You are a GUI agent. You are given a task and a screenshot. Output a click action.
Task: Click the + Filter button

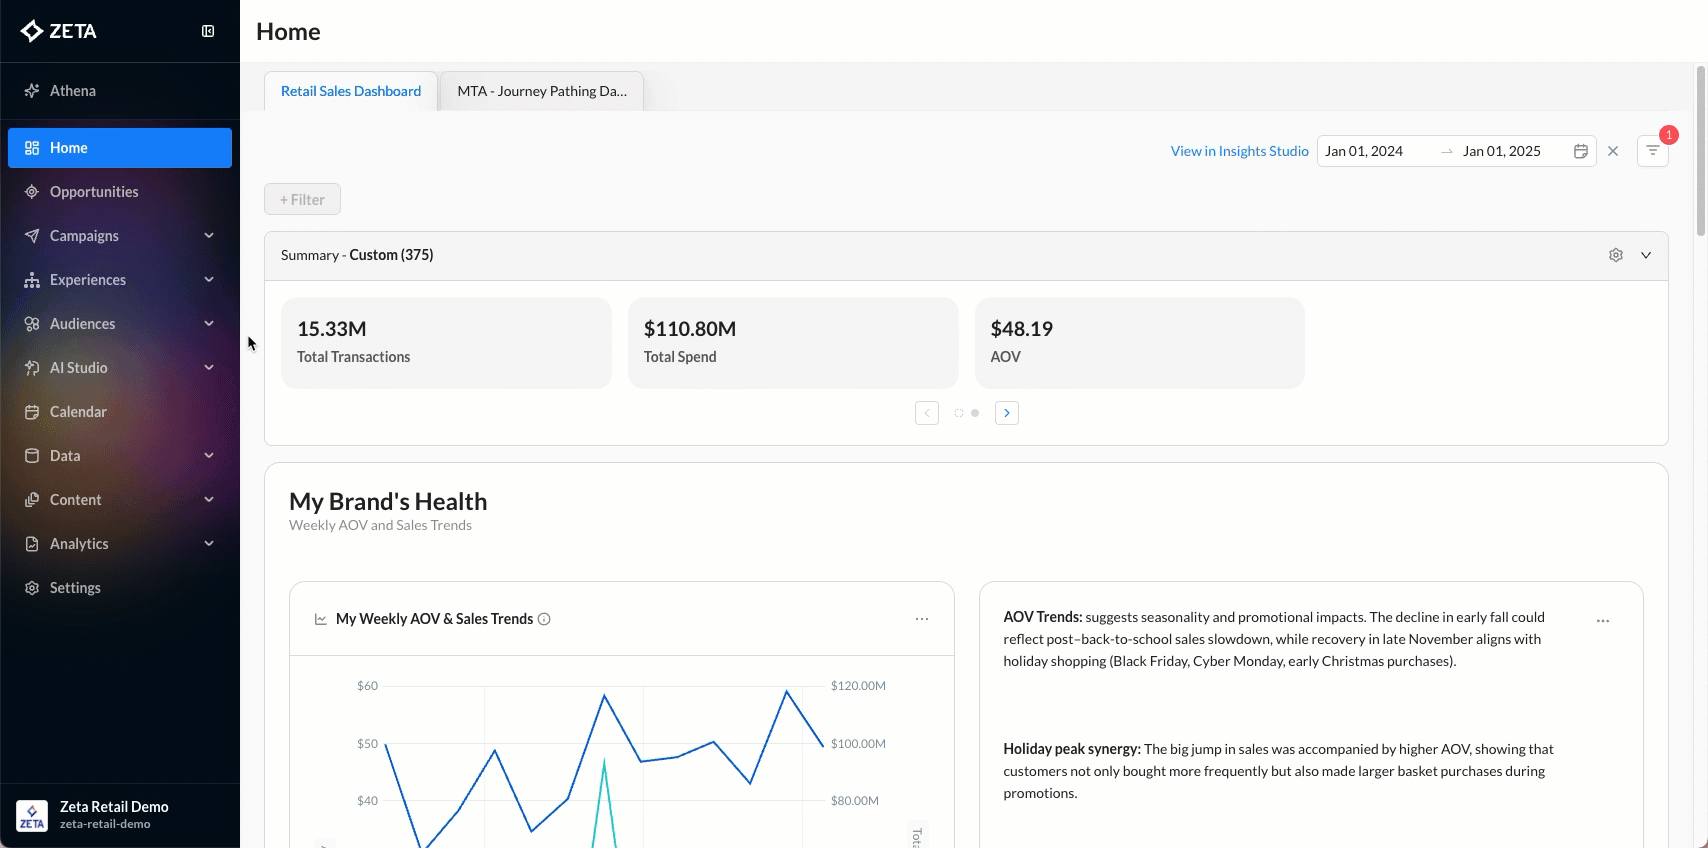point(302,200)
